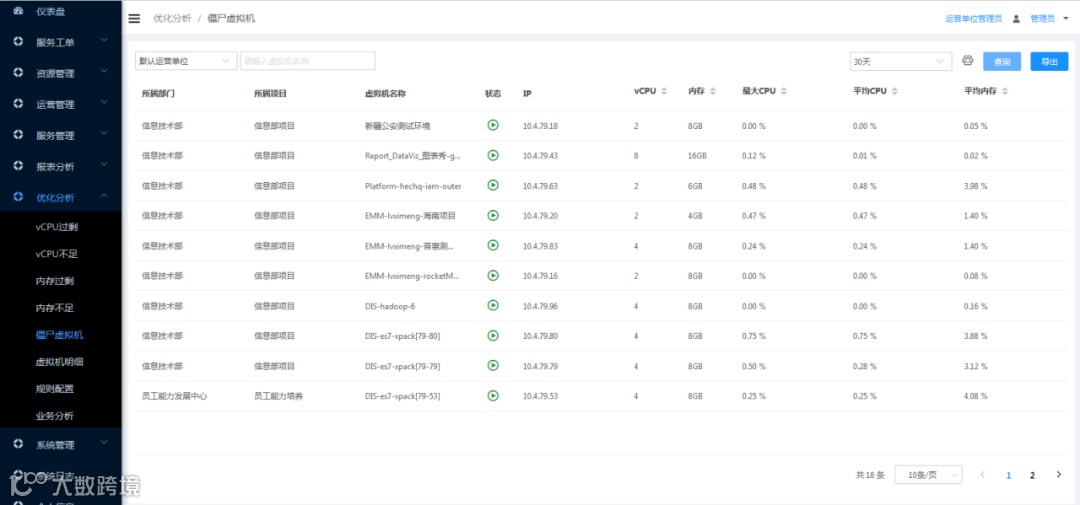This screenshot has height=505, width=1080.
Task: Click the 共18条 total count text
Action: (x=870, y=475)
